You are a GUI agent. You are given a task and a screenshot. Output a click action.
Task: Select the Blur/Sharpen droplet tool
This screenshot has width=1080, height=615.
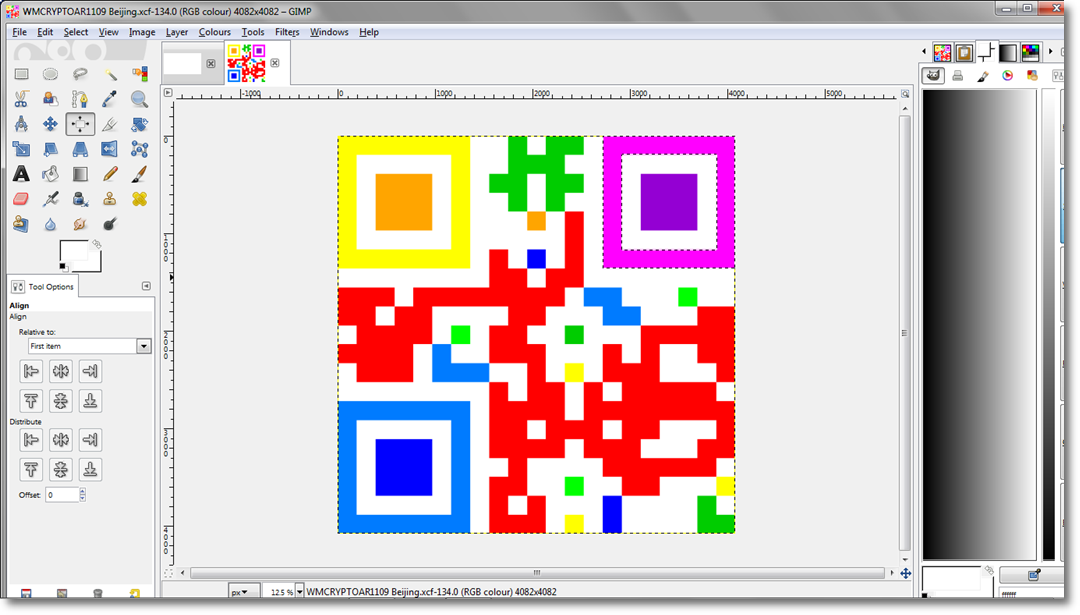pyautogui.click(x=50, y=224)
